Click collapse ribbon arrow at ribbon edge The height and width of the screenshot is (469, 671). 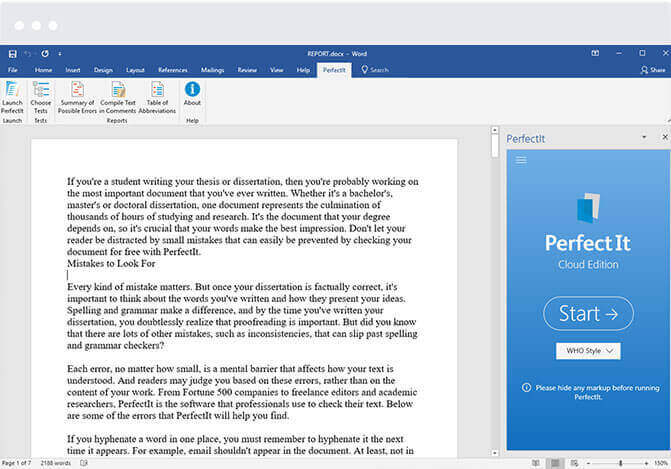pos(668,121)
